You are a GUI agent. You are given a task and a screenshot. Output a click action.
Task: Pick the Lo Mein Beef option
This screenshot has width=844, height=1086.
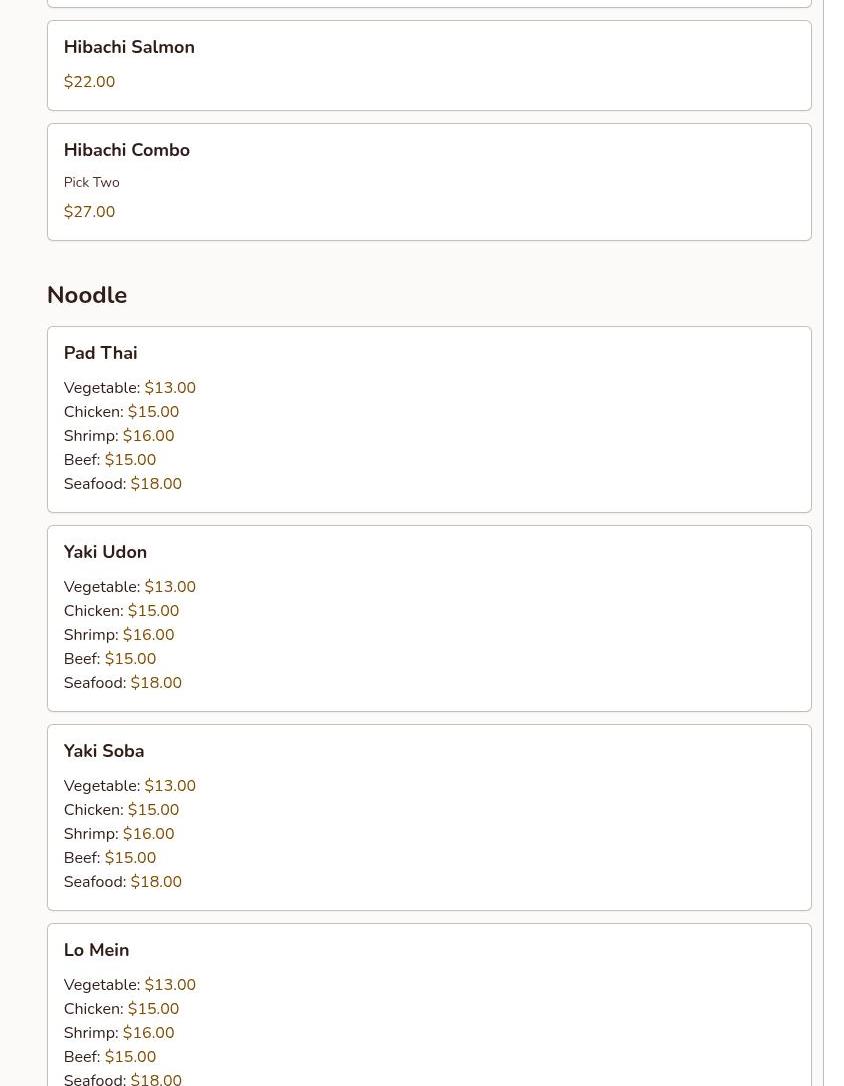tap(109, 1057)
